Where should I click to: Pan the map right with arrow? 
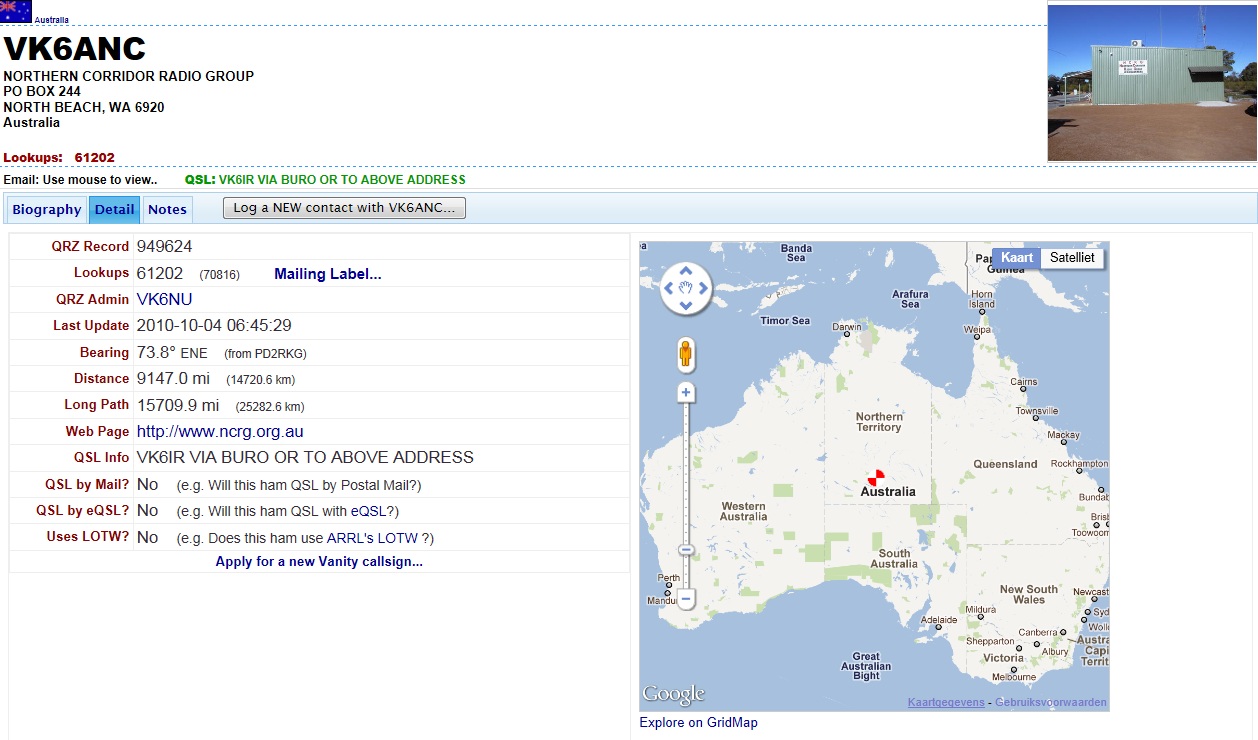703,288
